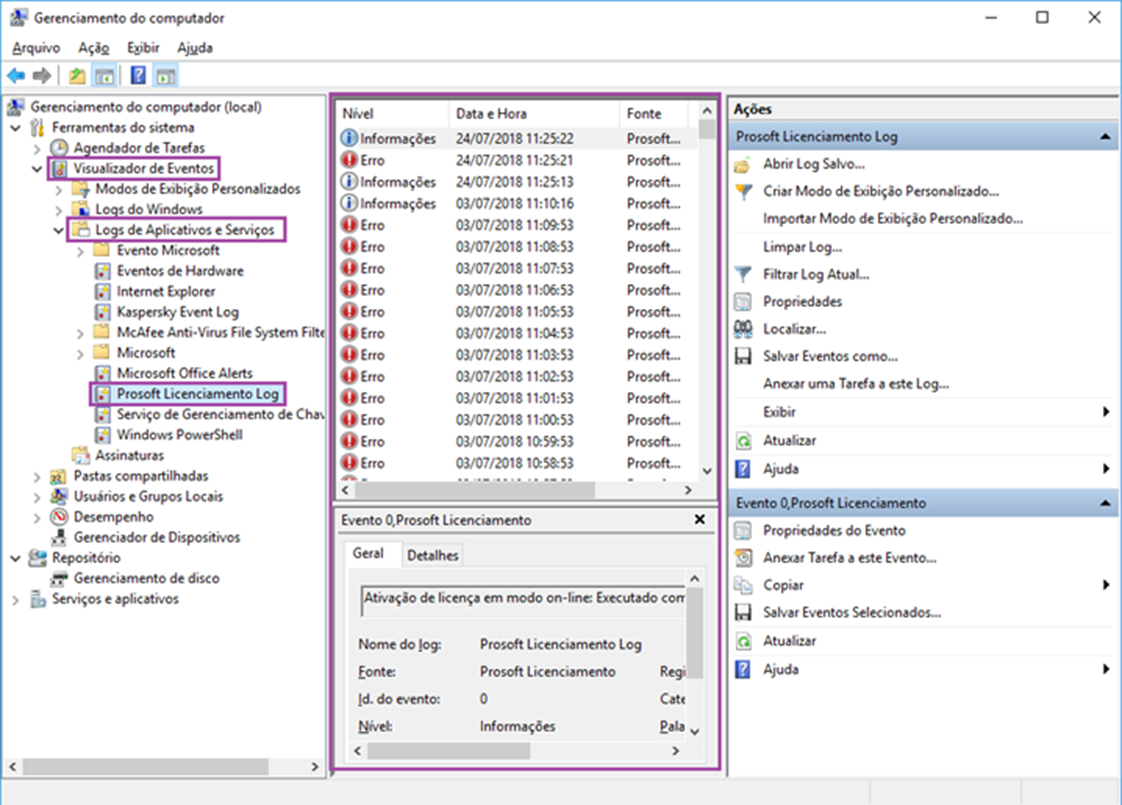This screenshot has height=805, width=1122.
Task: Click the Criar Modo de Exibição funnel icon
Action: pos(743,192)
